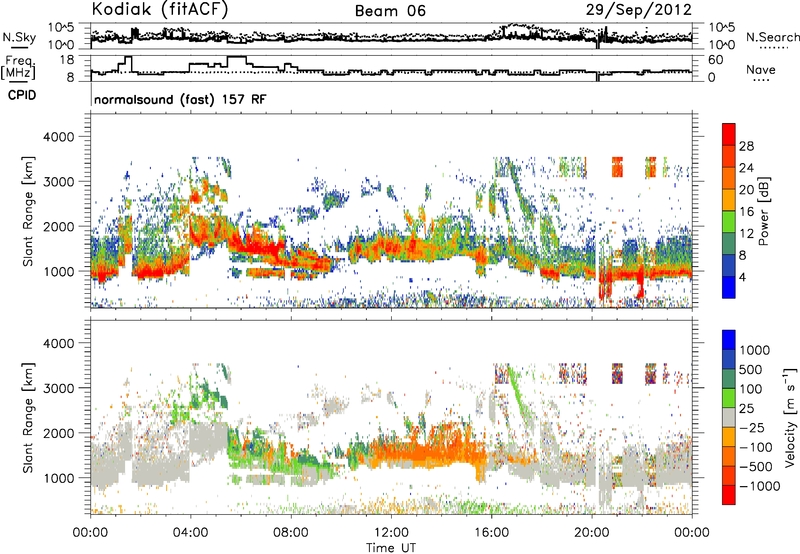Click the 'Kodiak (fitACF)' title text
800x554 pixels.
160,9
